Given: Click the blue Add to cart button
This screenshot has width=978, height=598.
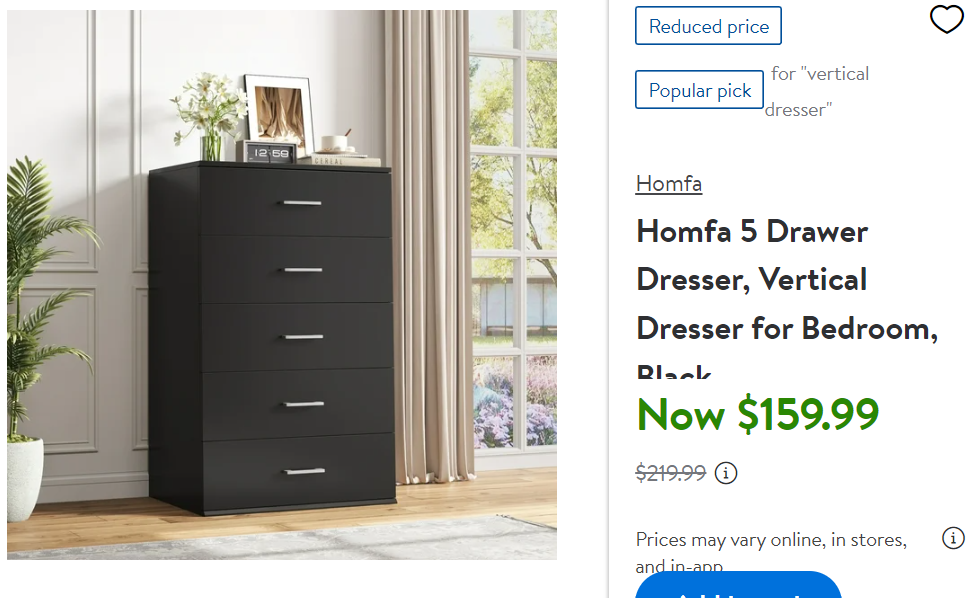Looking at the screenshot, I should 738,586.
